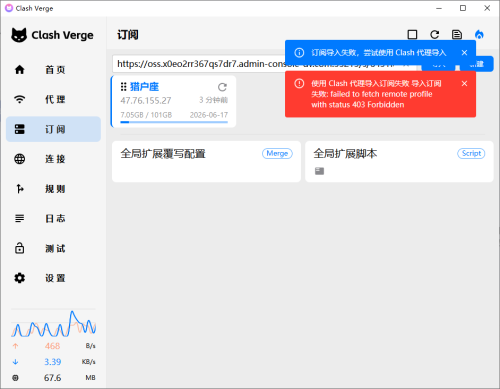
Task: Click the Clash Verge title bar icon
Action: [9, 8]
